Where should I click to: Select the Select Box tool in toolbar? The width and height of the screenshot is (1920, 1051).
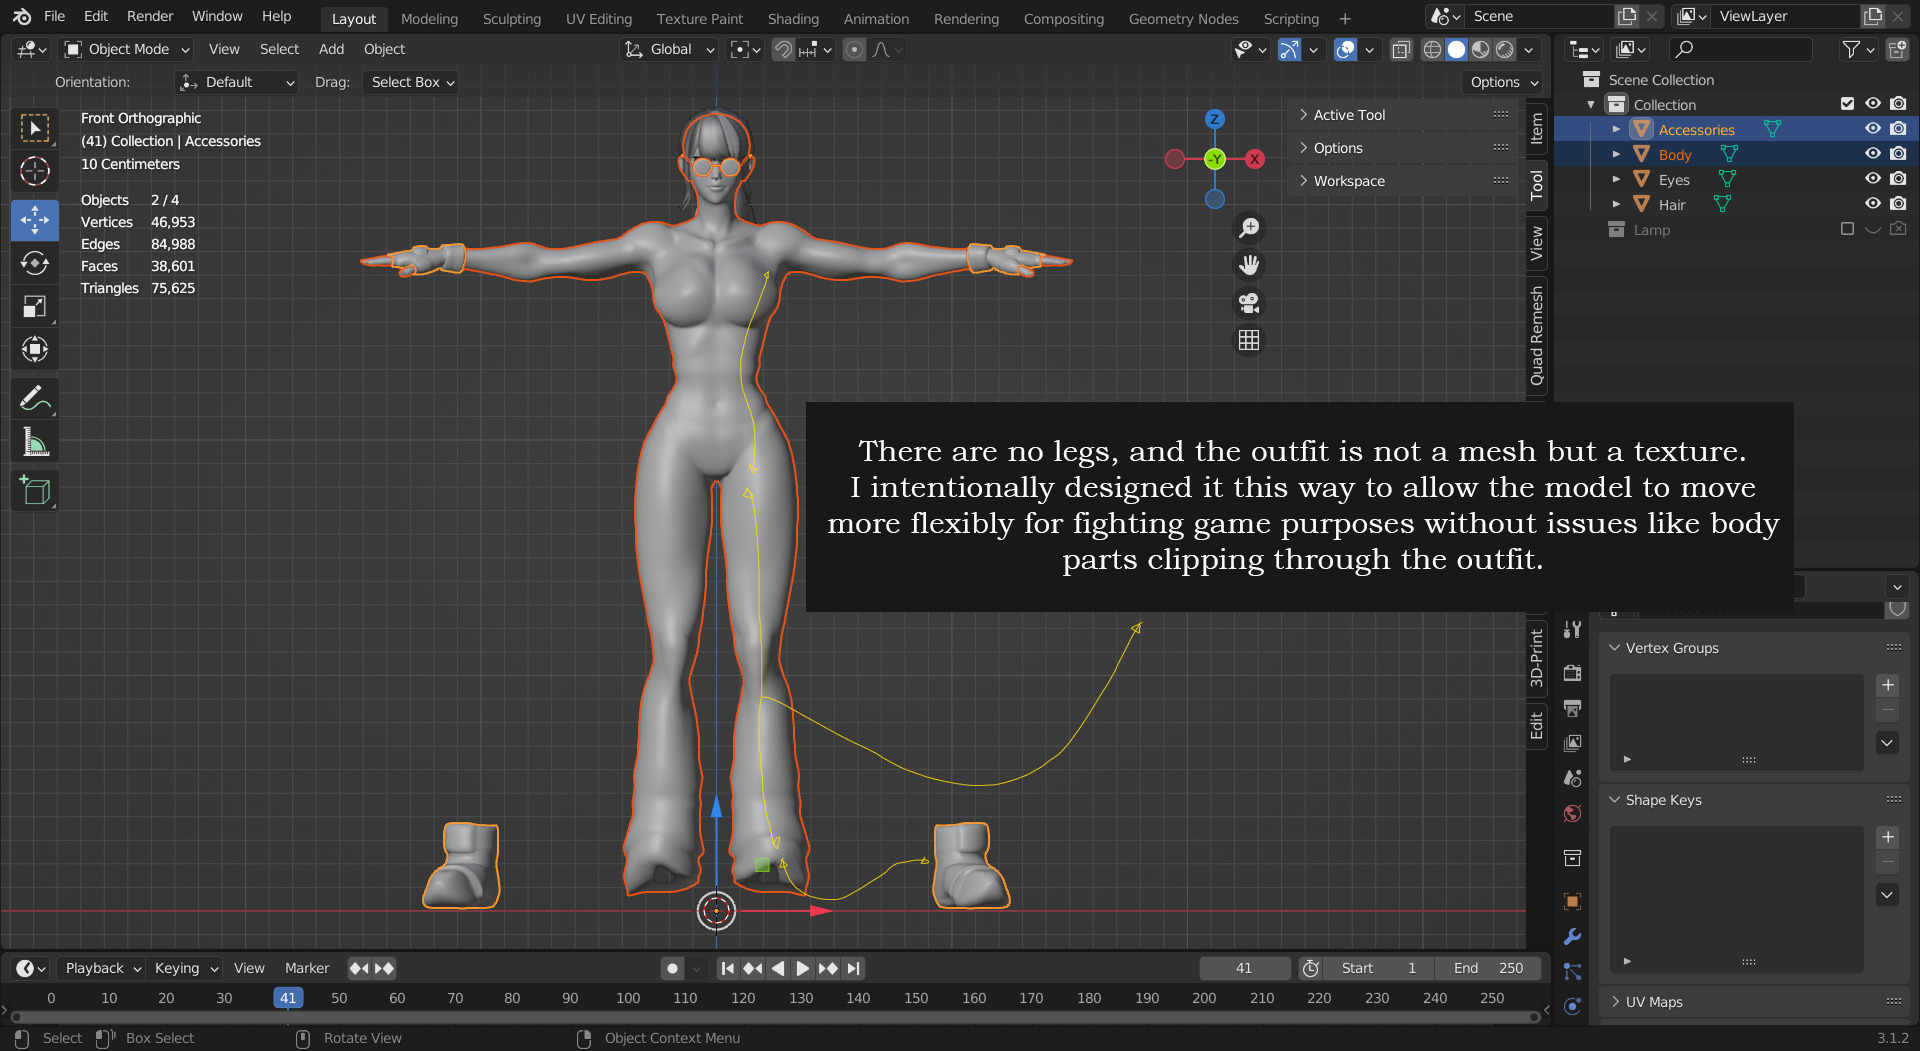(x=35, y=129)
